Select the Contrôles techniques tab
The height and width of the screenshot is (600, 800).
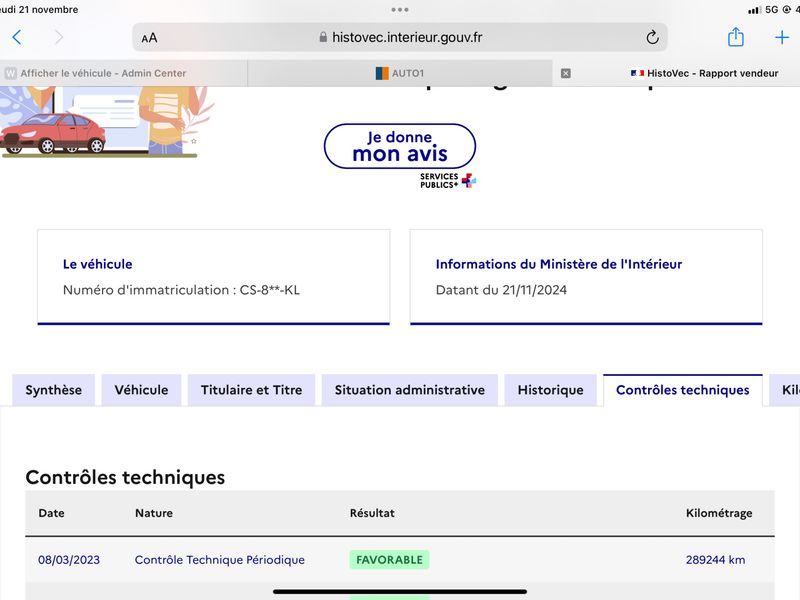(683, 390)
